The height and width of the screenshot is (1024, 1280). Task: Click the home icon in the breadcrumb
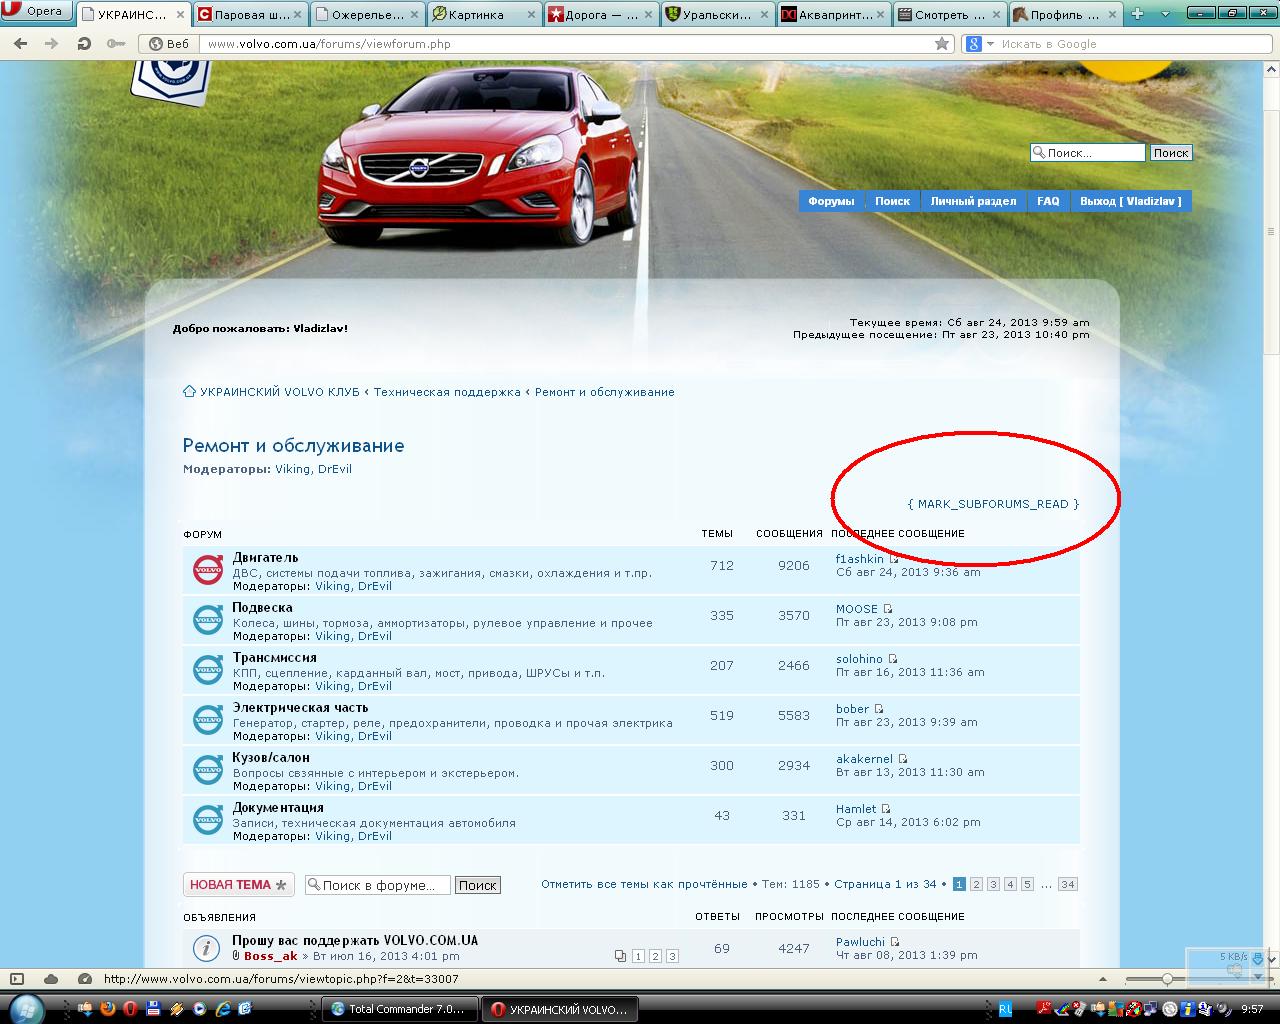(x=189, y=392)
